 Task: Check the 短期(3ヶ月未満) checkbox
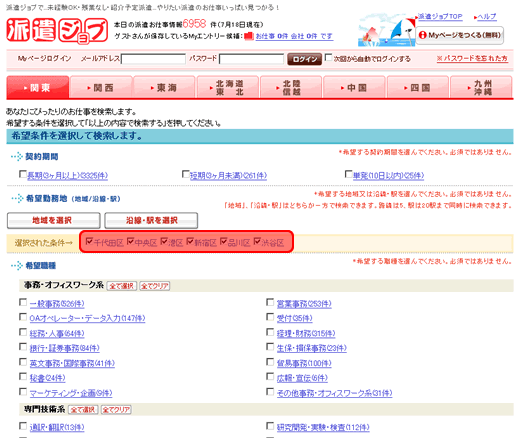pyautogui.click(x=186, y=174)
